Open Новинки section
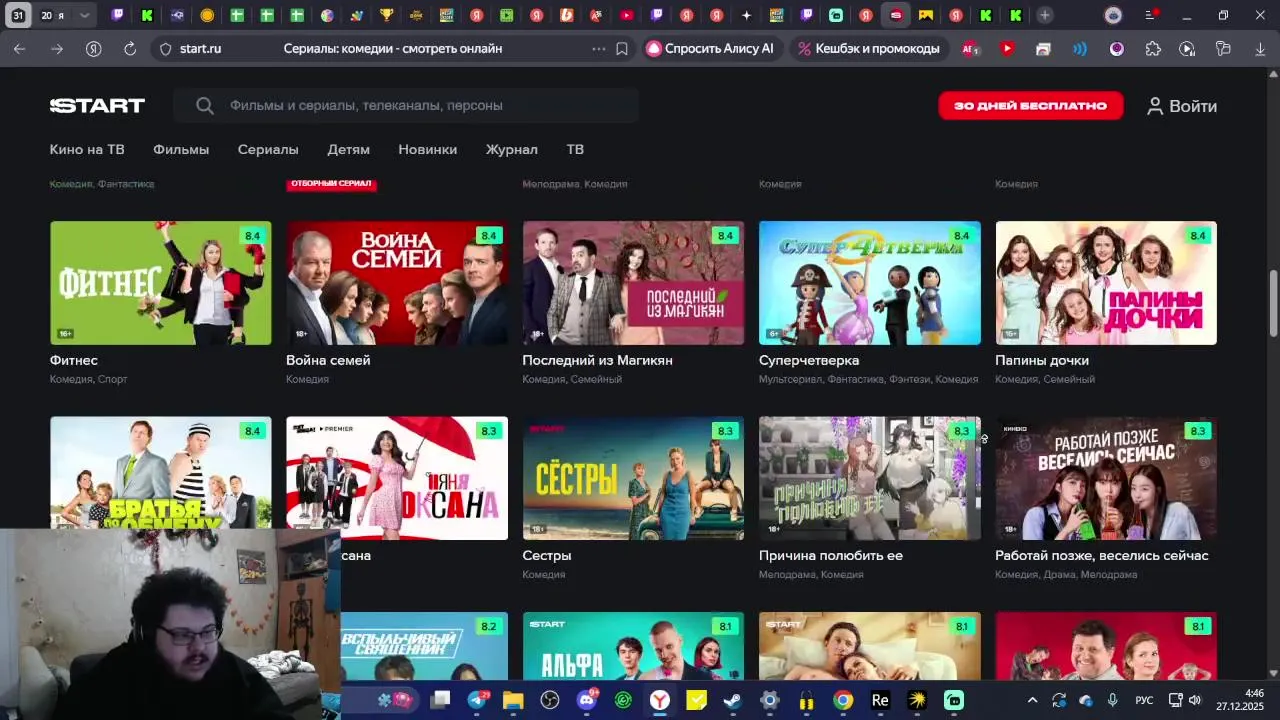Image resolution: width=1280 pixels, height=720 pixels. 428,149
